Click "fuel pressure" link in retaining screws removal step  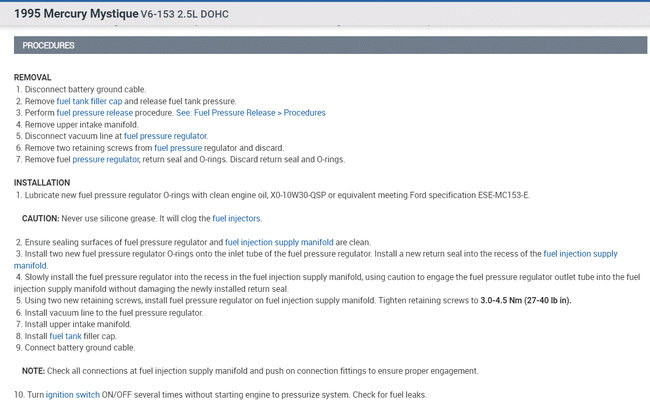click(x=178, y=147)
